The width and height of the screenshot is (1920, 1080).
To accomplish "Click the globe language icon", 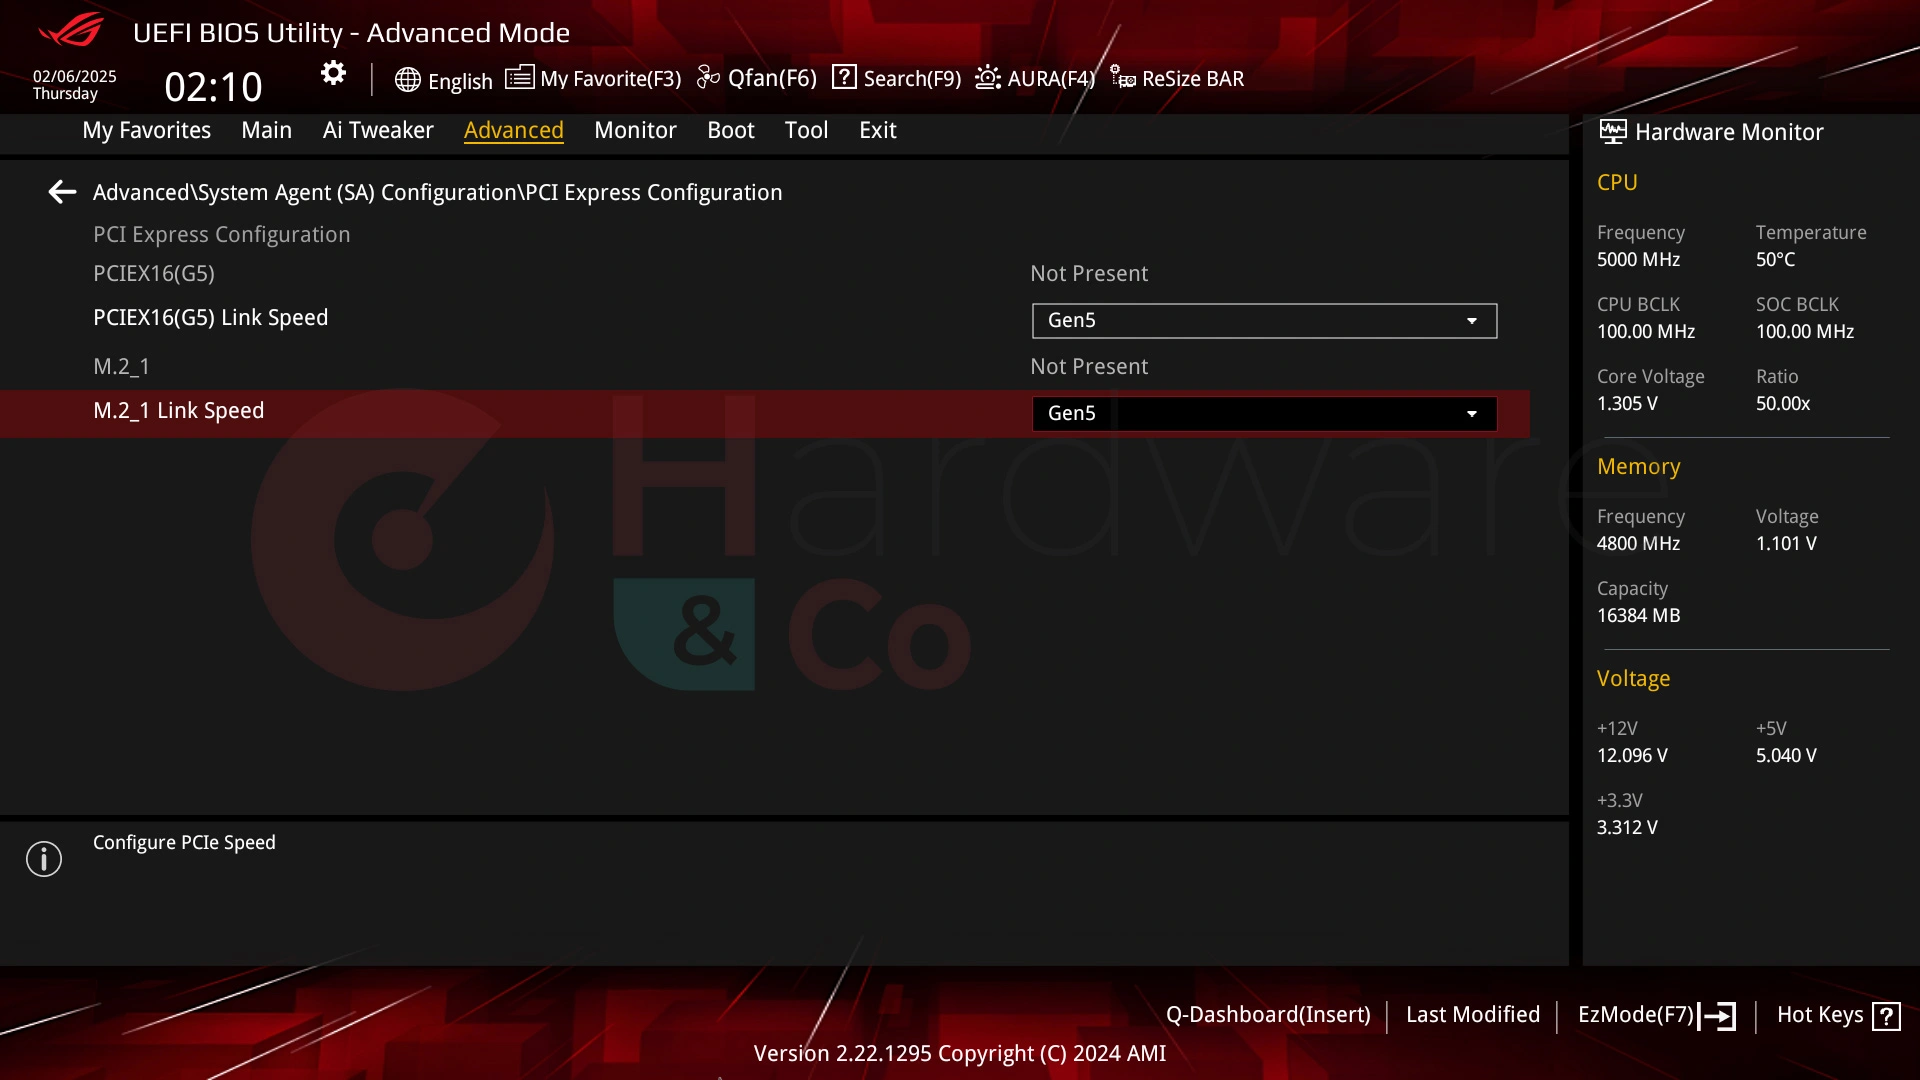I will point(407,80).
